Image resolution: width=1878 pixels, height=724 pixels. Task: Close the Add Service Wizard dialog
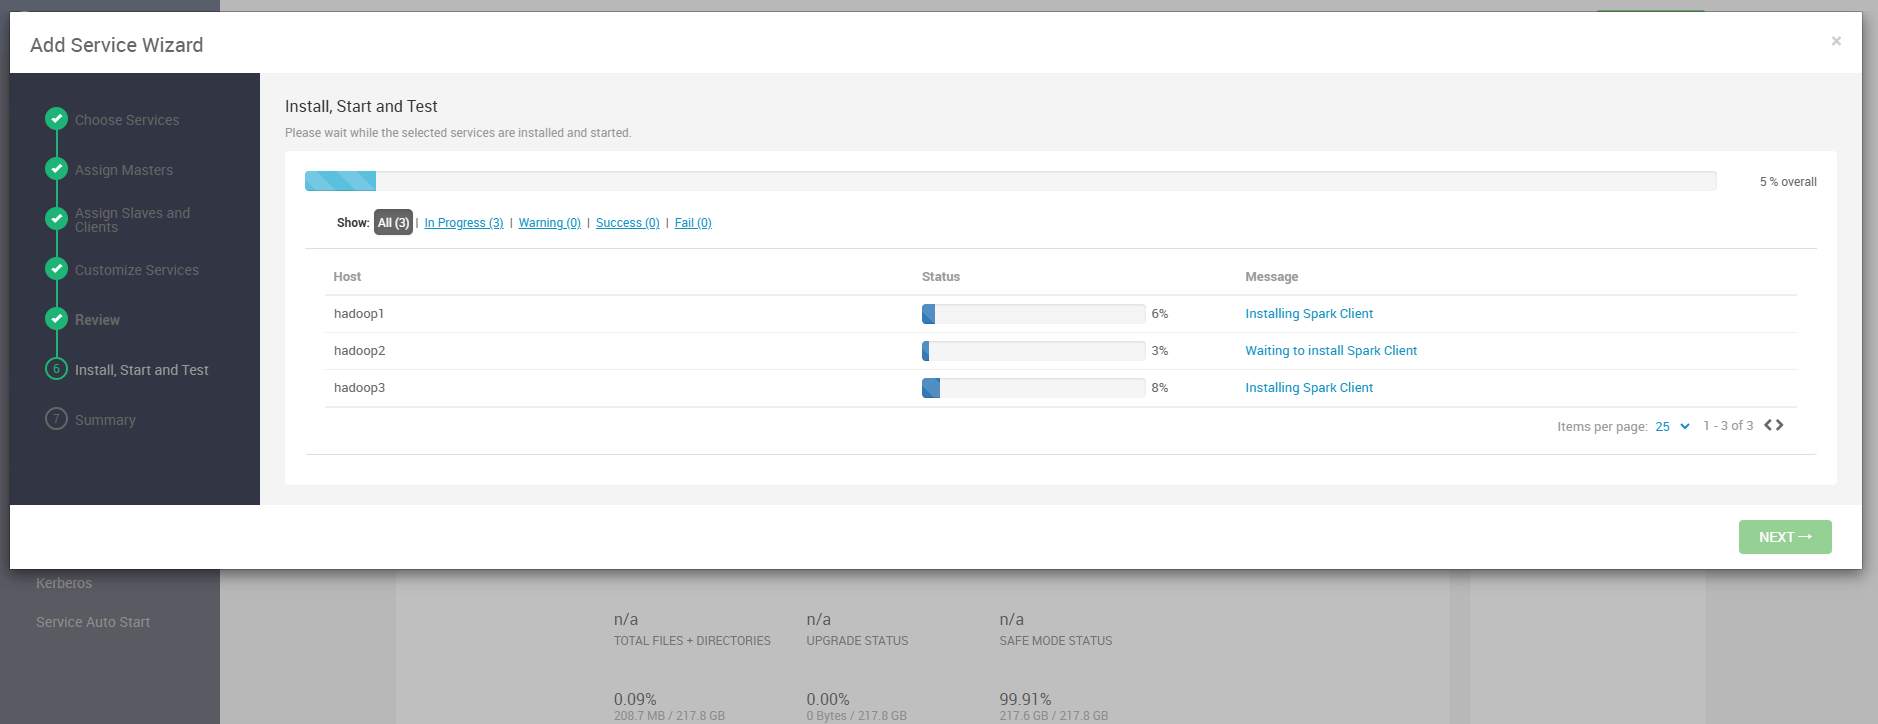1836,41
